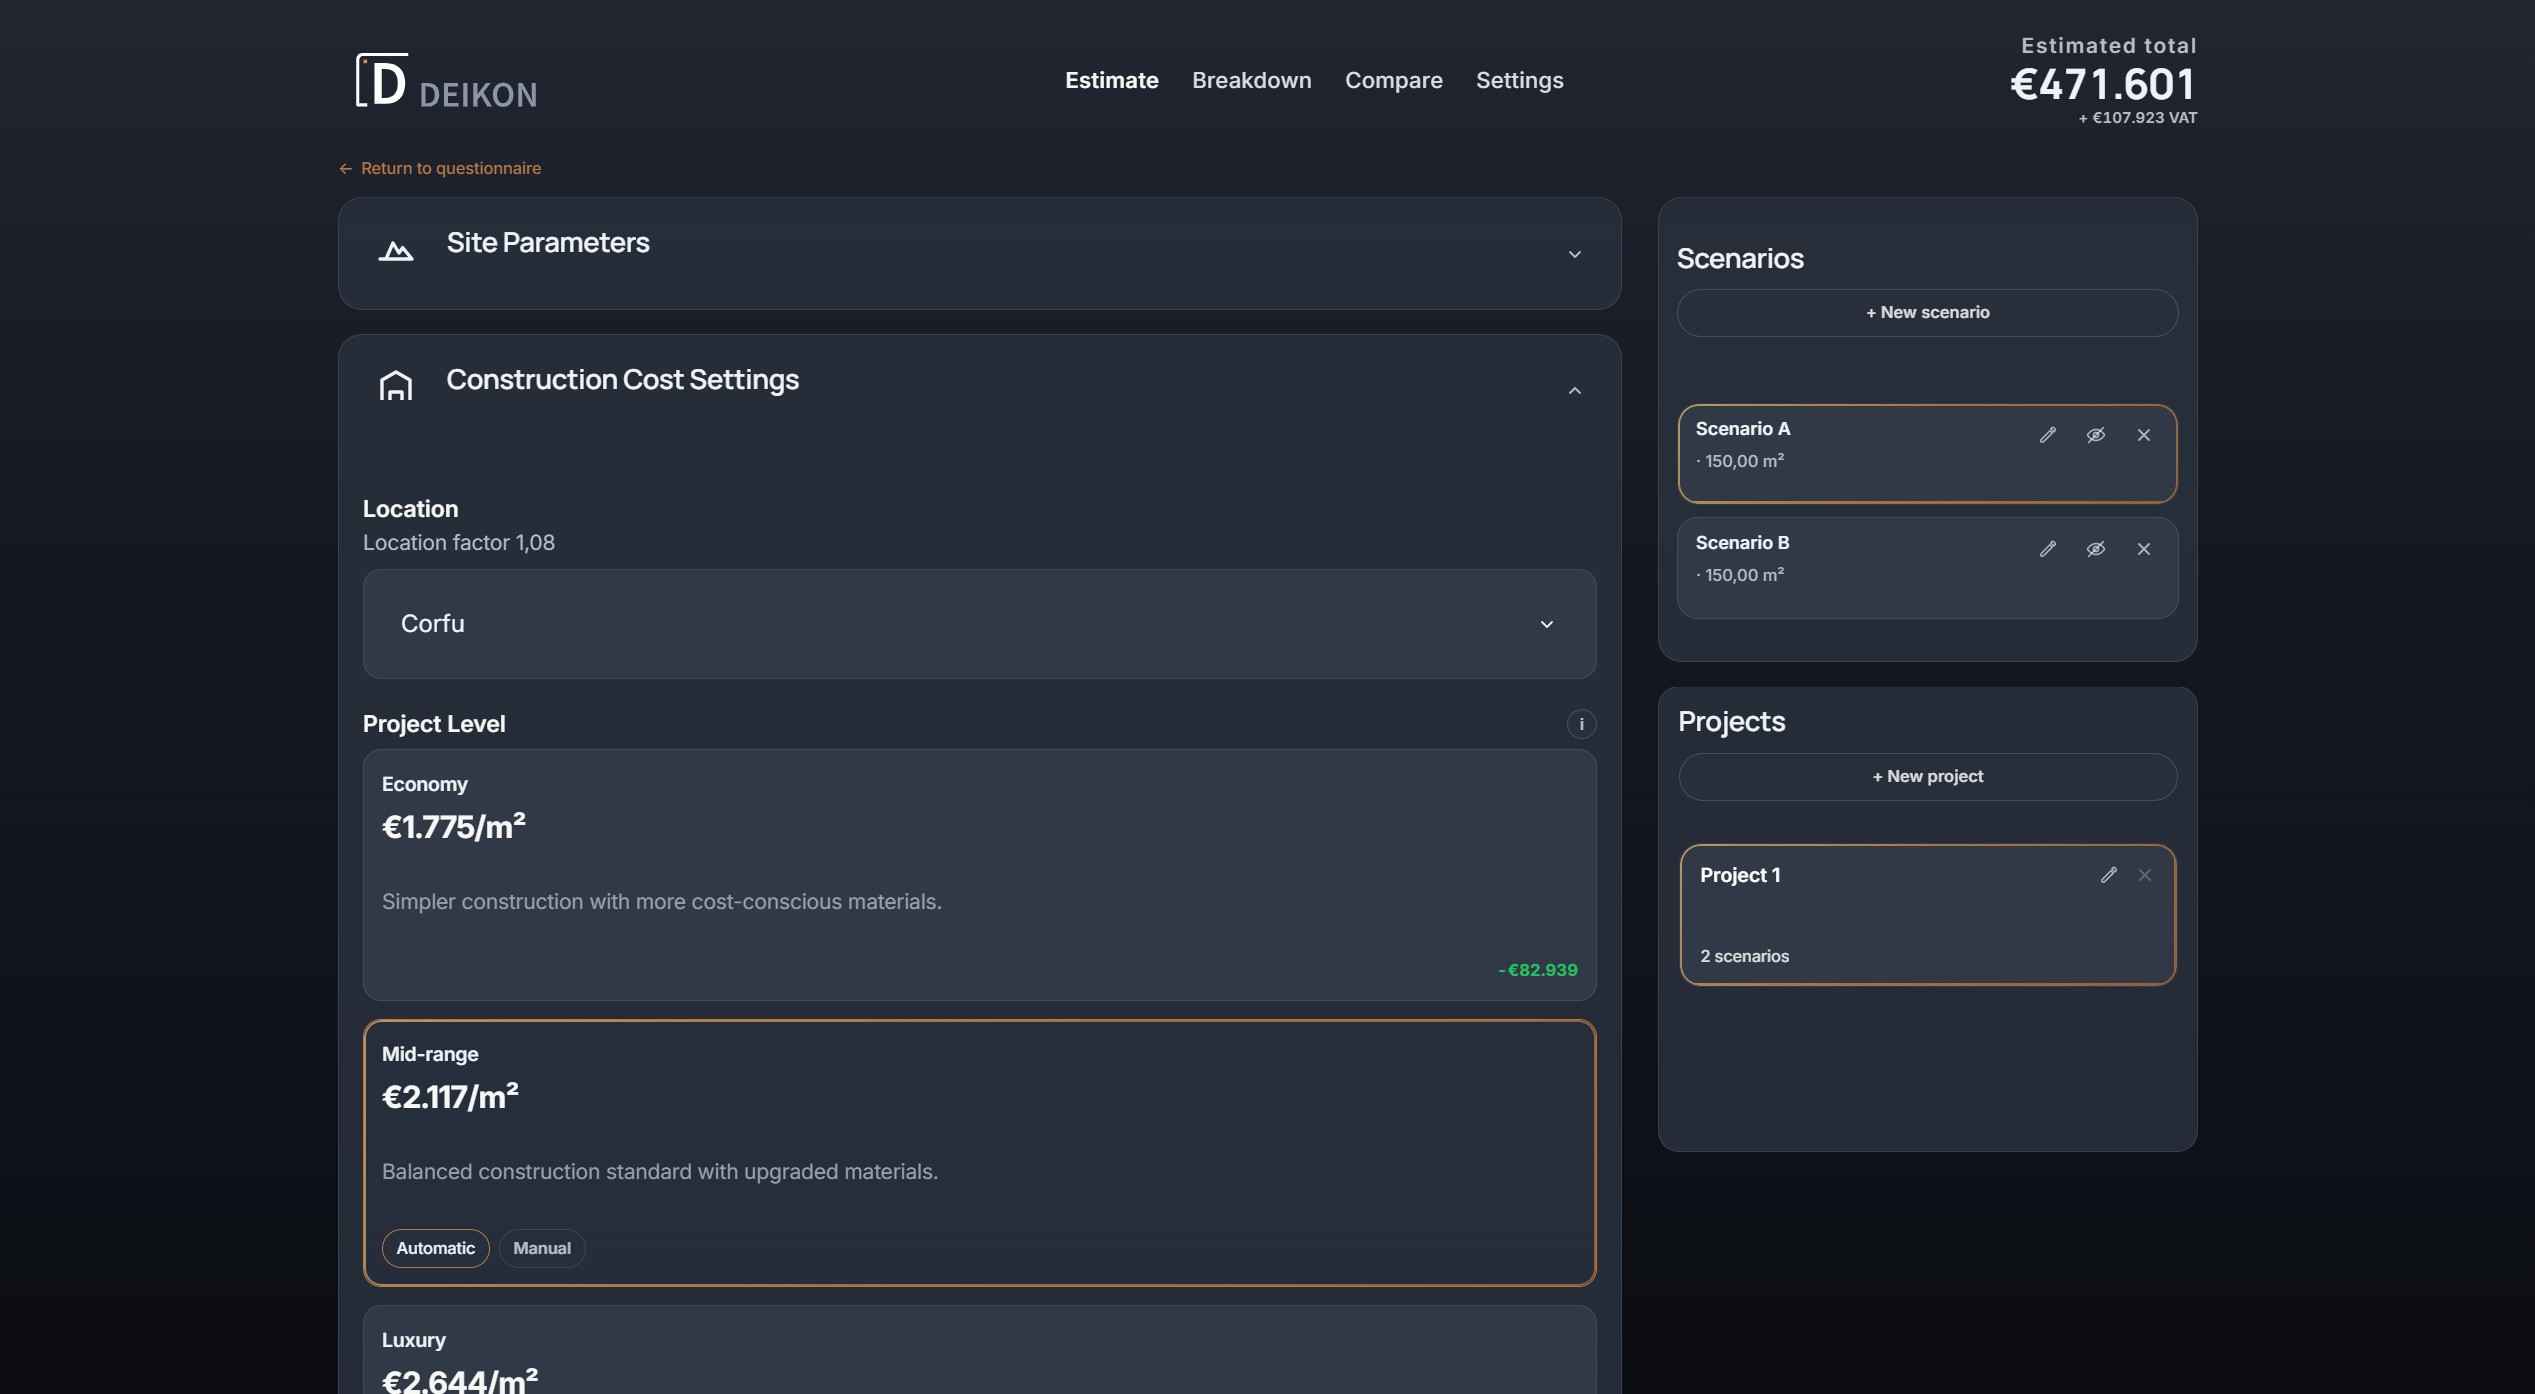The image size is (2535, 1394).
Task: Click the Location factor 1,08 text
Action: tap(458, 543)
